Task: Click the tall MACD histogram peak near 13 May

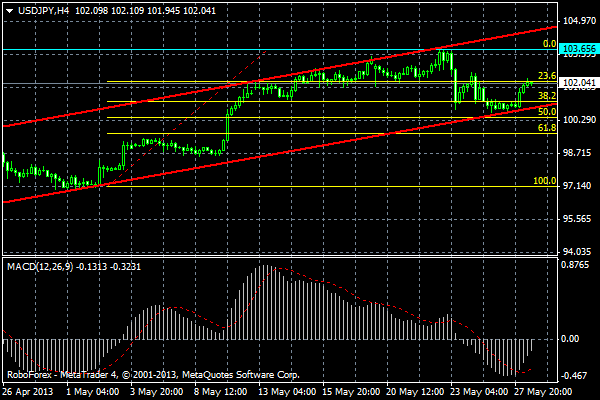Action: tap(265, 302)
